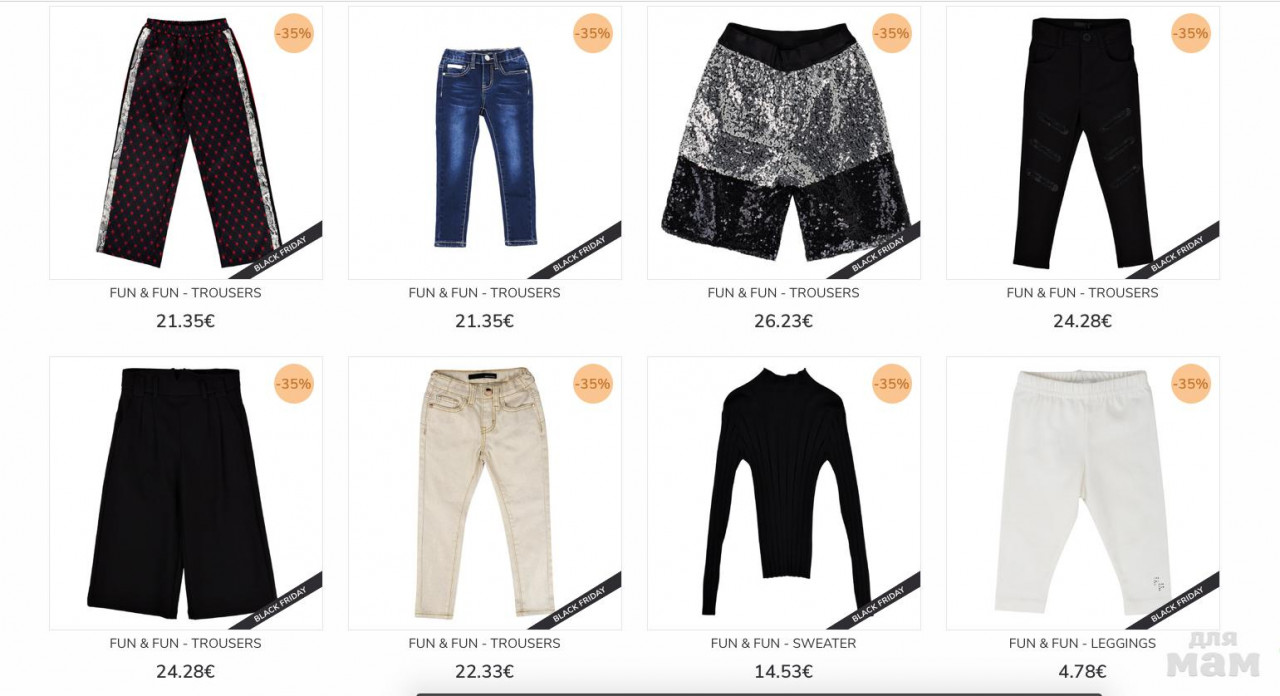Screen dimensions: 1280x696
Task: Click -35% badge on the white leggings
Action: coord(1191,384)
